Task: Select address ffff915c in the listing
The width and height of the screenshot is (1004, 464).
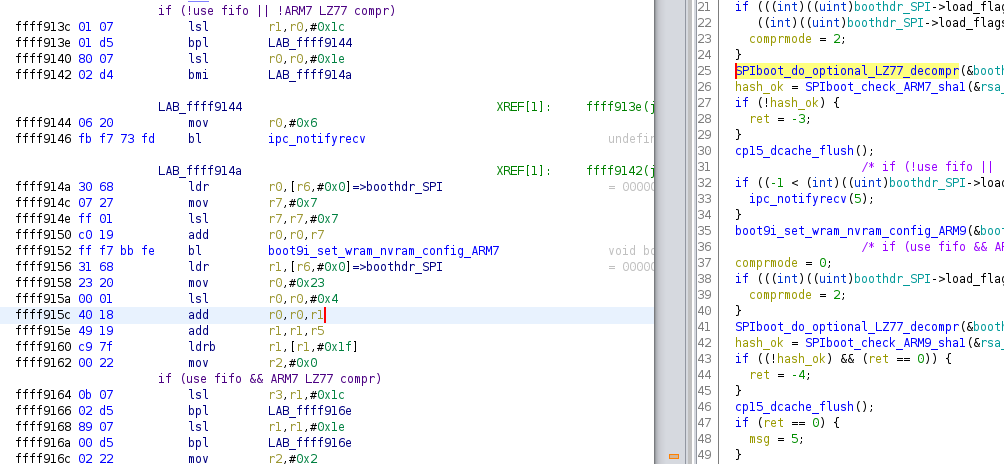Action: pyautogui.click(x=43, y=314)
